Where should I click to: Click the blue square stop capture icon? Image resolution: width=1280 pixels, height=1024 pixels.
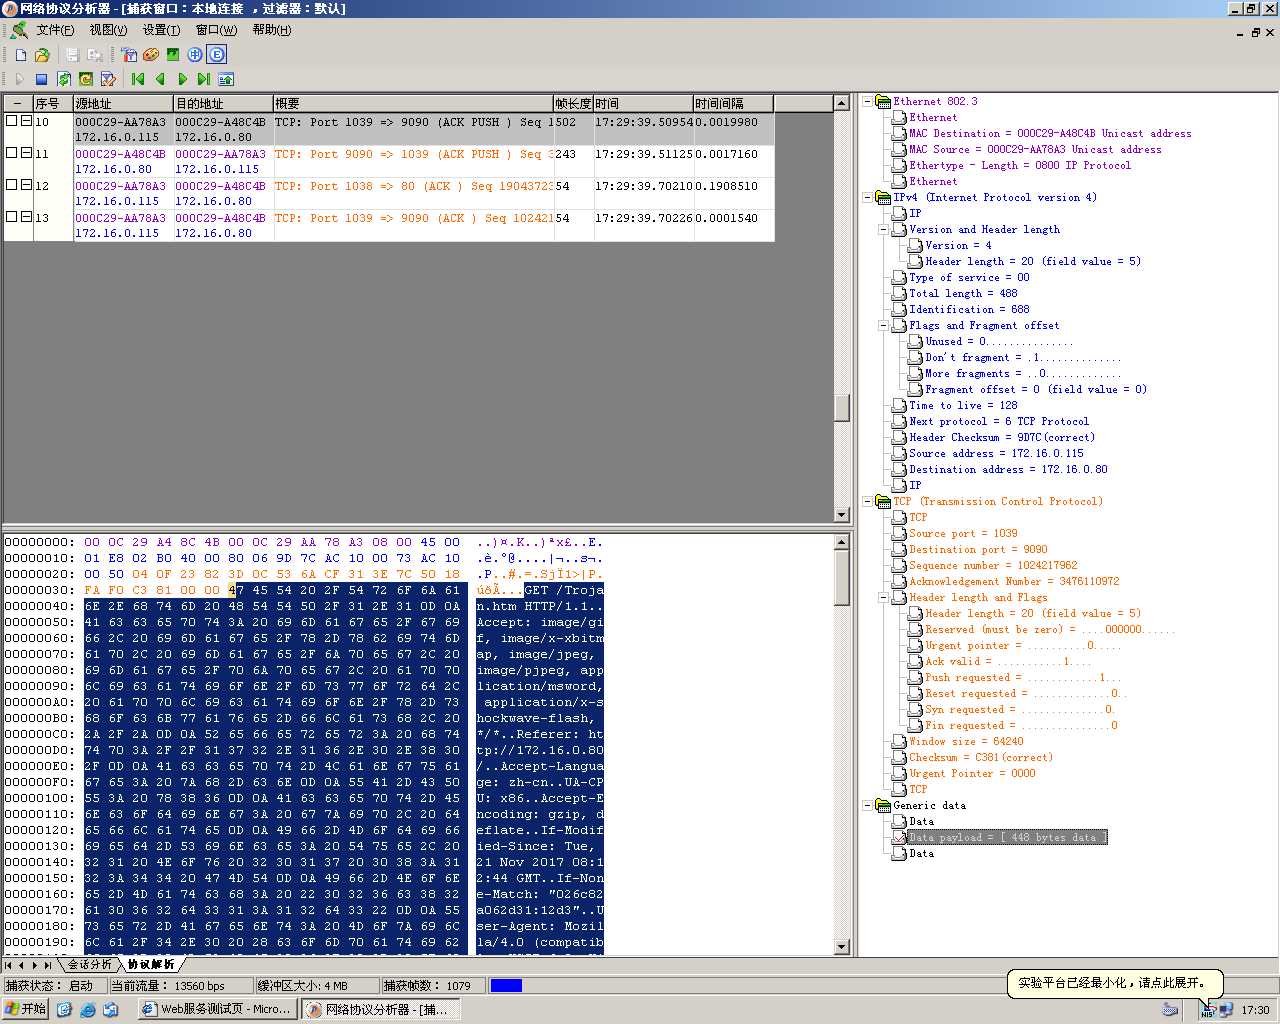point(41,79)
